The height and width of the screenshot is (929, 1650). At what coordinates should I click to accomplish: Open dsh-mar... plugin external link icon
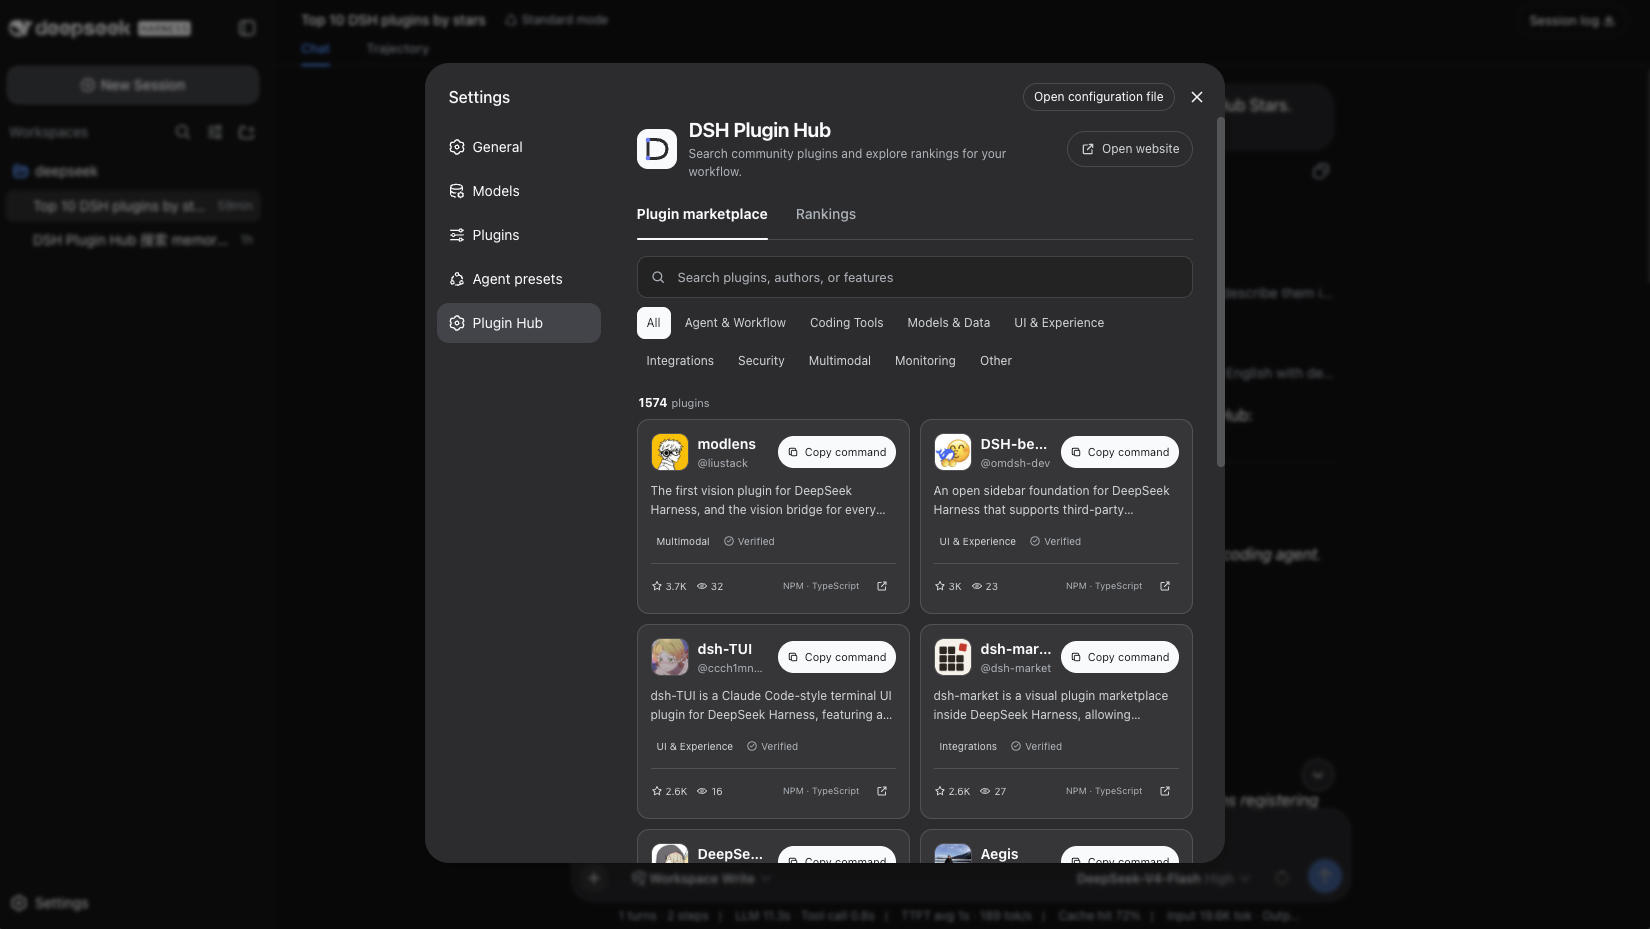click(x=1165, y=791)
